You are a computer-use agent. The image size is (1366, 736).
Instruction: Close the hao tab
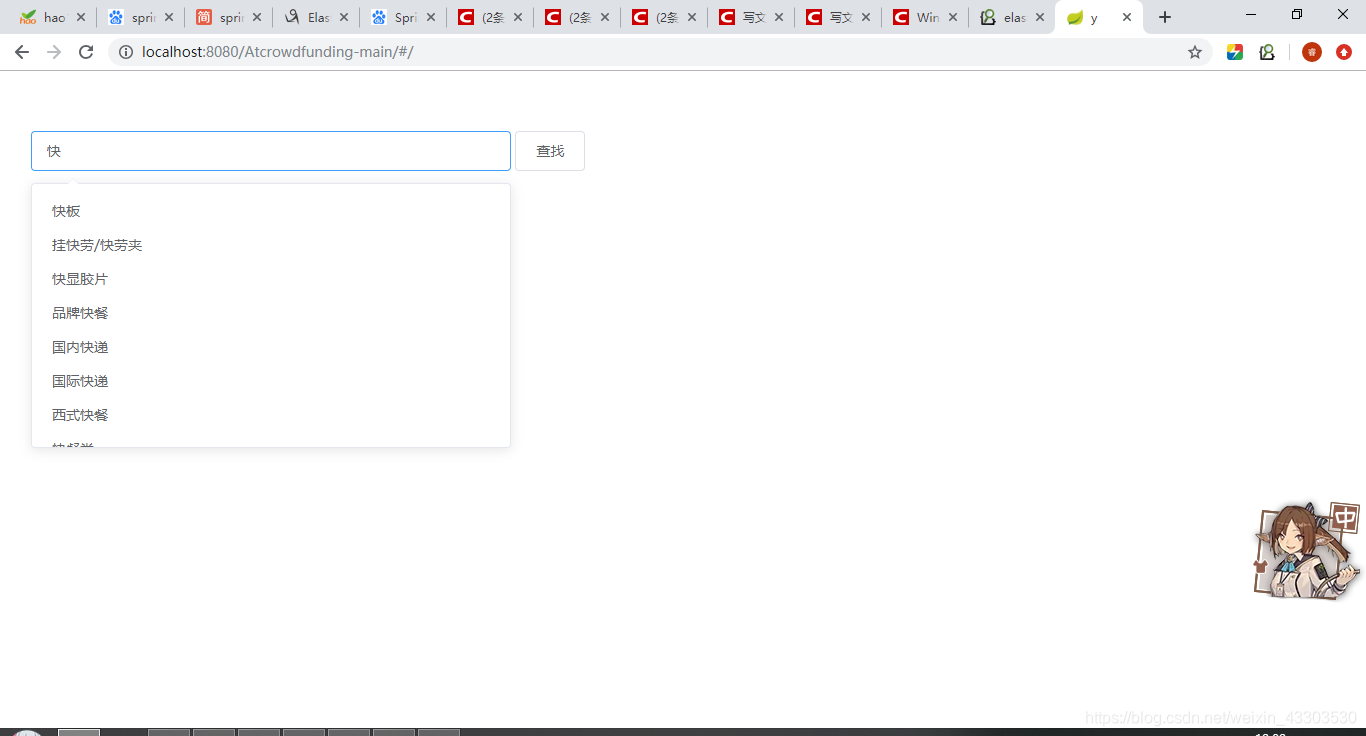[81, 17]
